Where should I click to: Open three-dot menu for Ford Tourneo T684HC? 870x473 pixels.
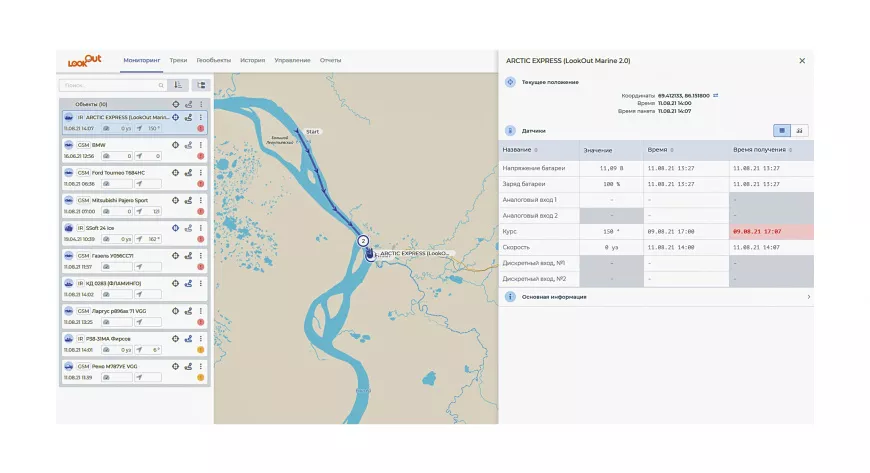tap(201, 173)
